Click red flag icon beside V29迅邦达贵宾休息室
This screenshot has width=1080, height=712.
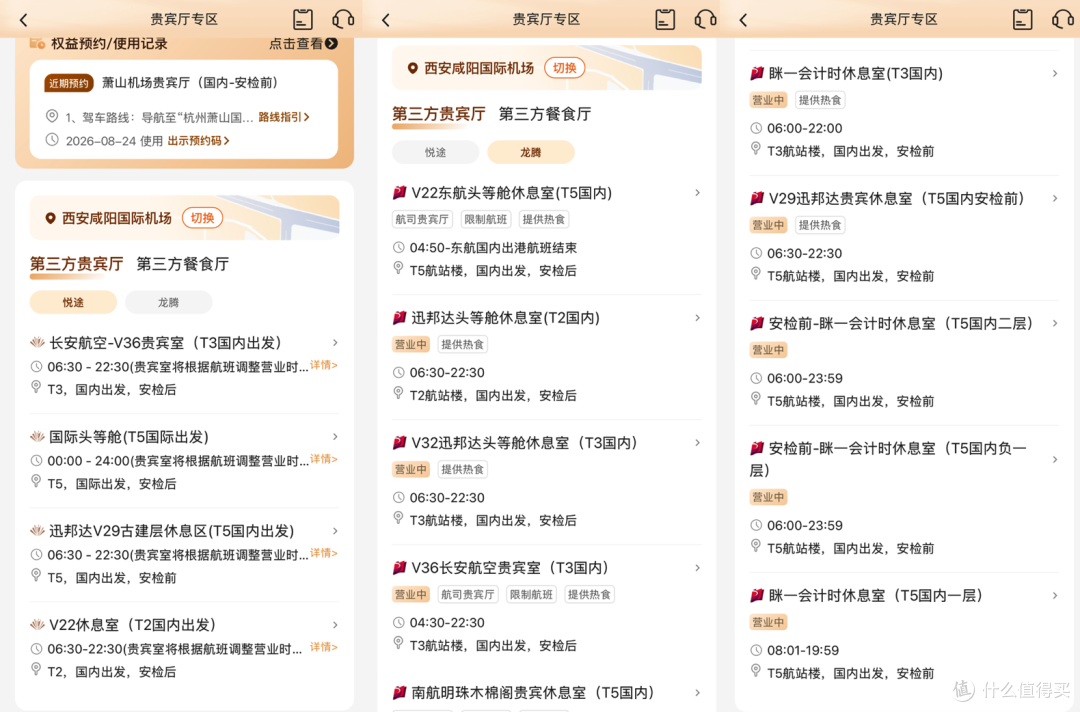coord(757,198)
